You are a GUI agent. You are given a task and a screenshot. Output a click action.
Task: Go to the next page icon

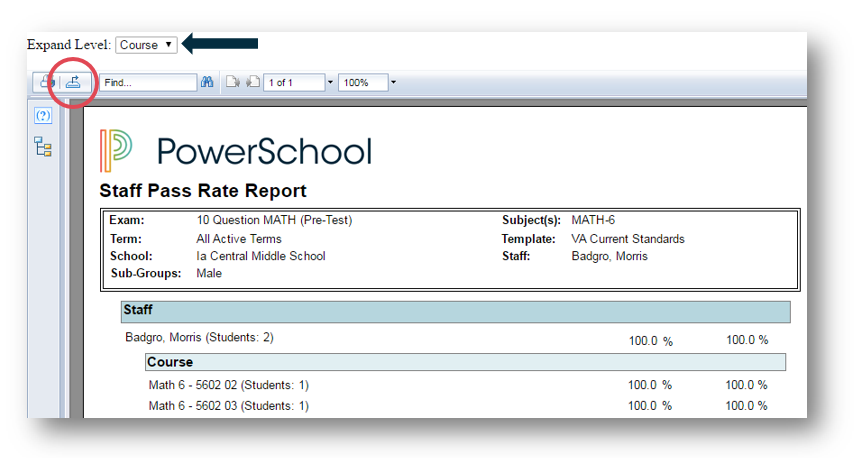tap(233, 83)
